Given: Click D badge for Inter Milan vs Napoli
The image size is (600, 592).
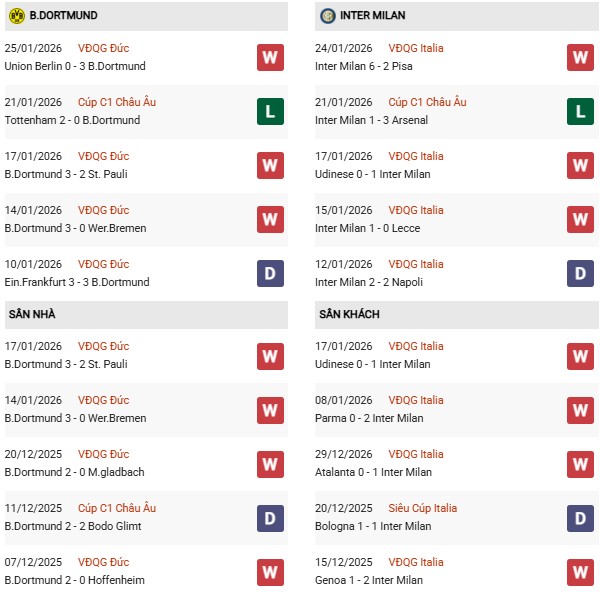Looking at the screenshot, I should pyautogui.click(x=580, y=273).
